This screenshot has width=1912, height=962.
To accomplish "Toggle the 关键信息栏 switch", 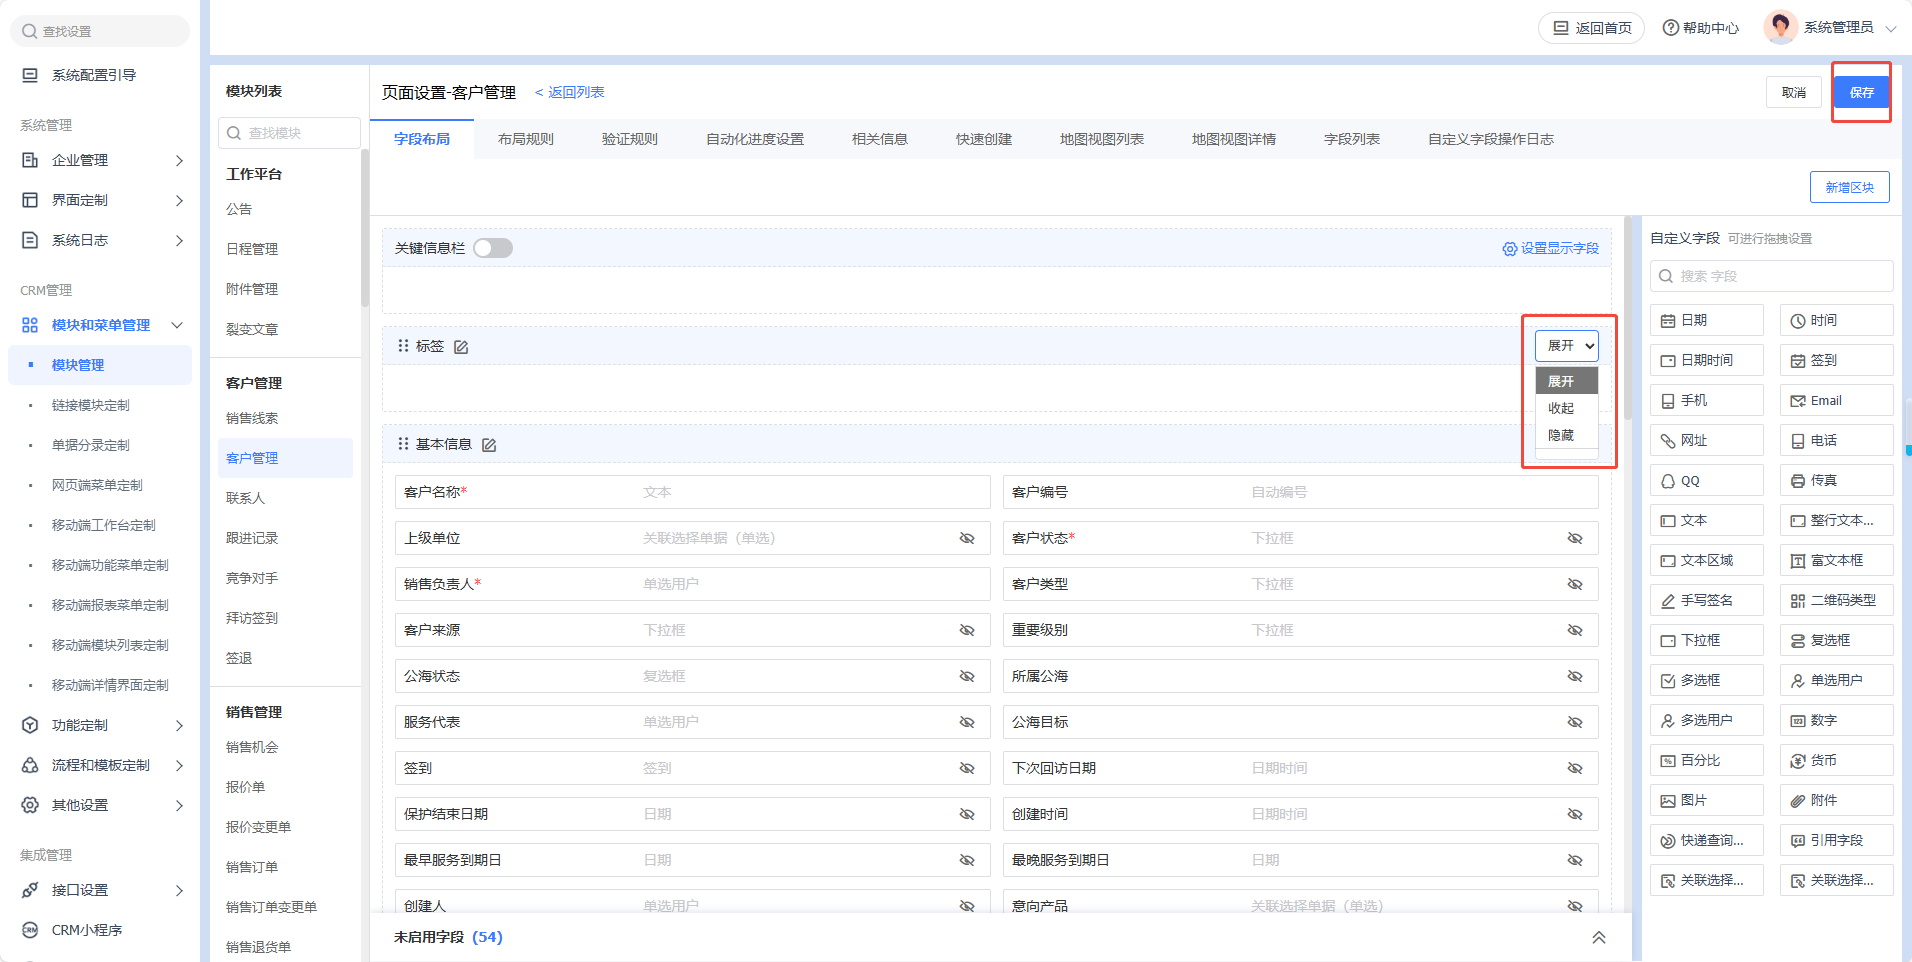I will 493,248.
